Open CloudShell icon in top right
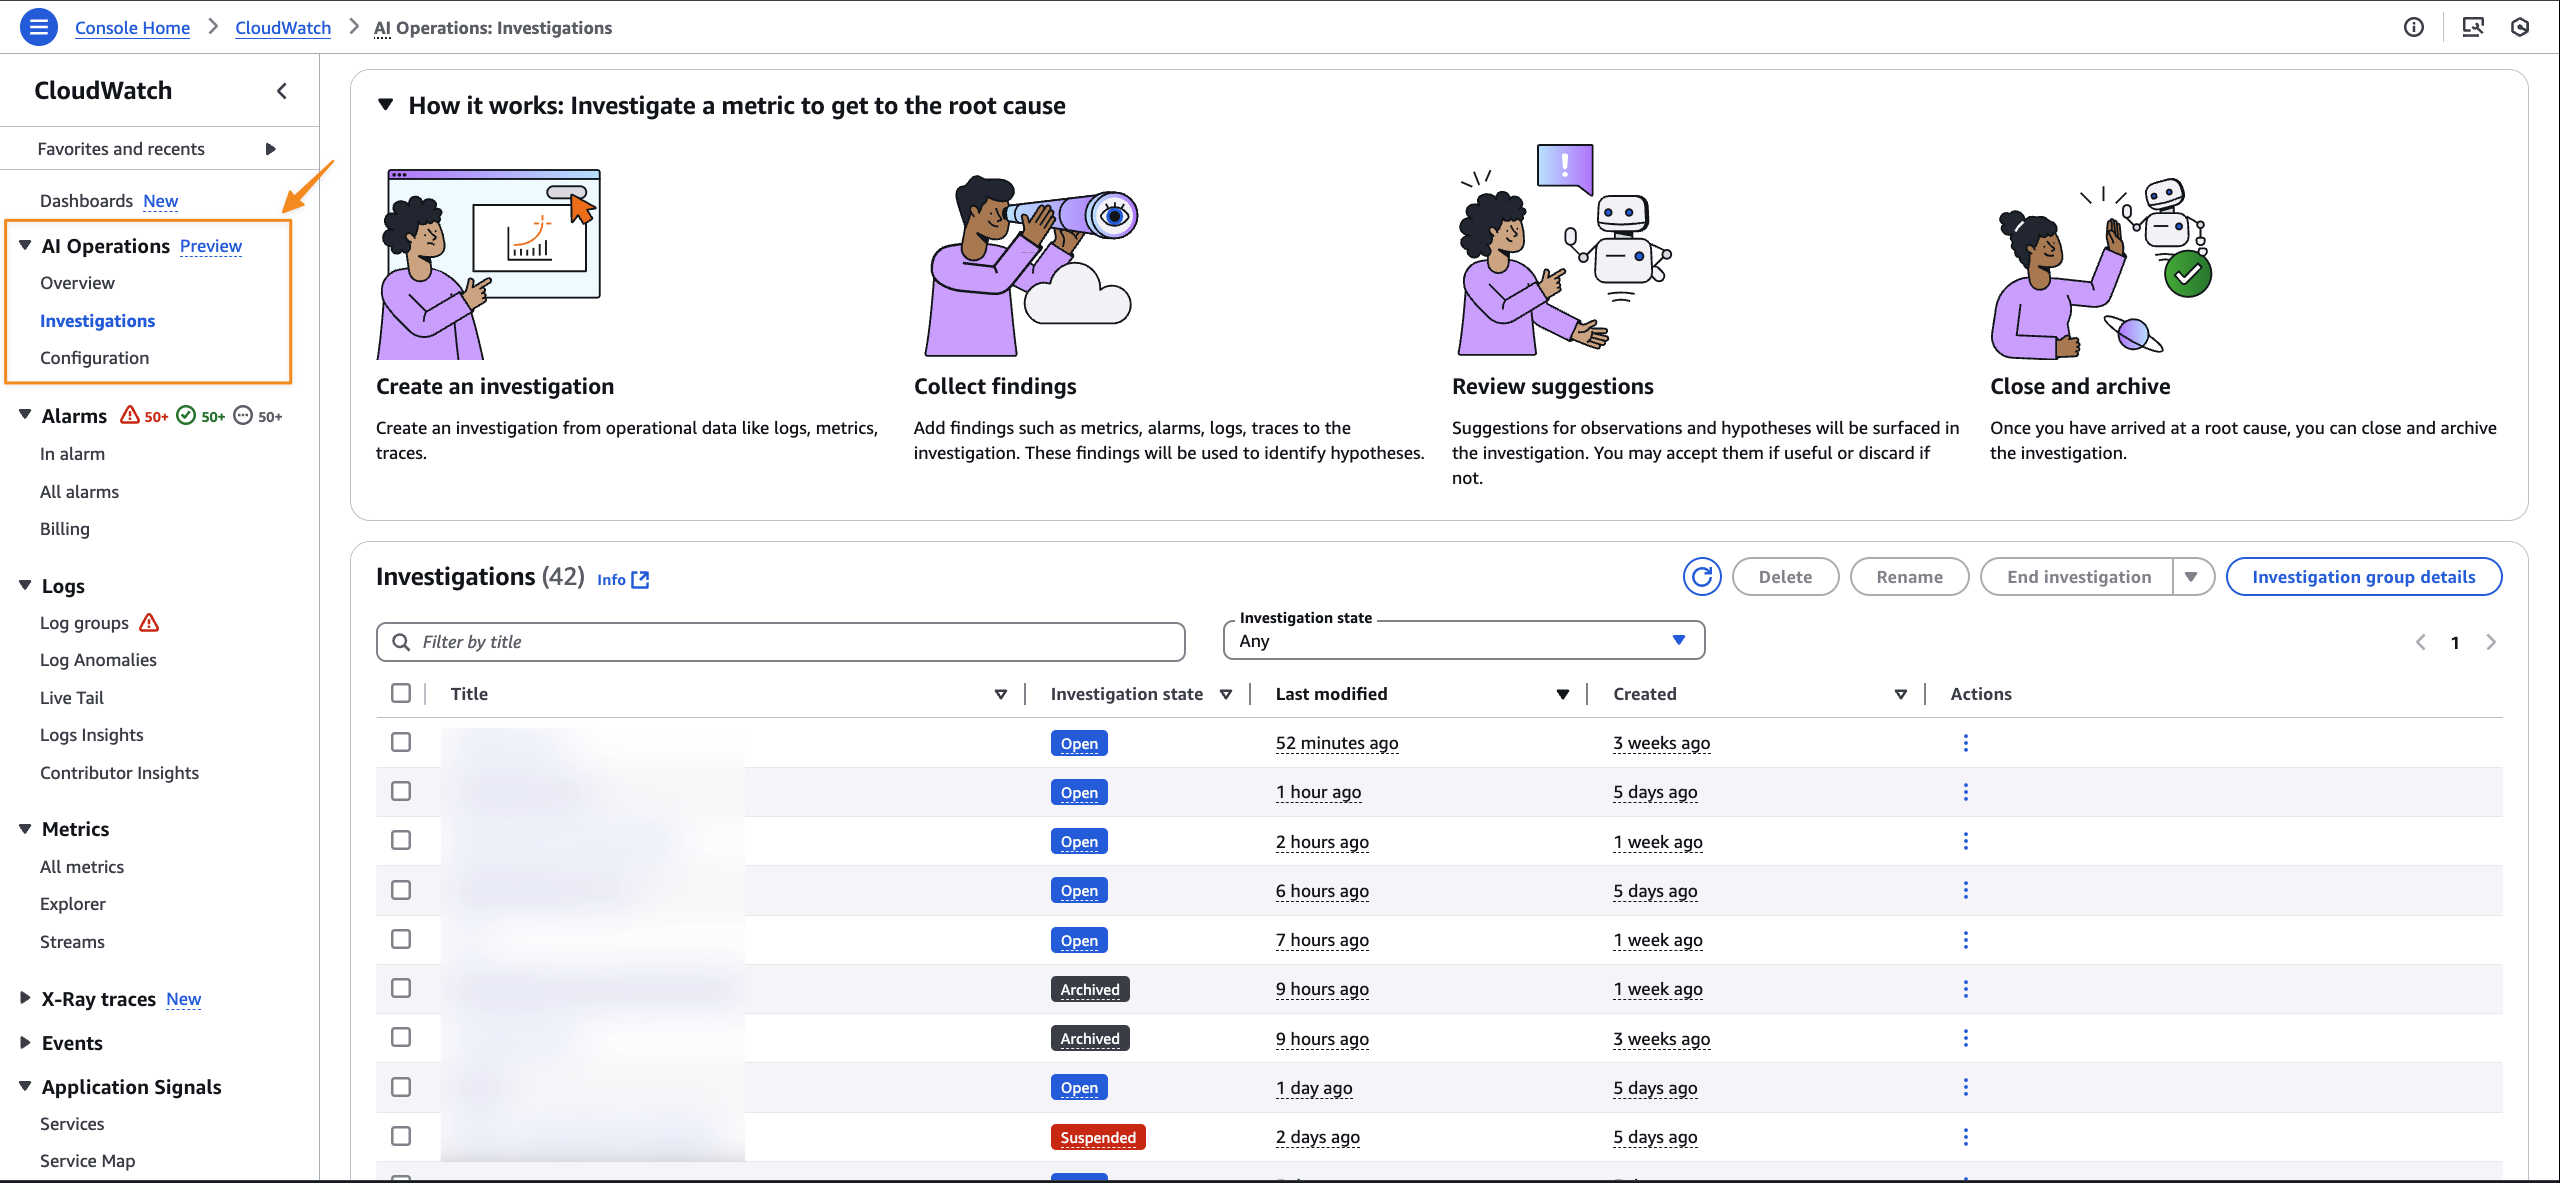This screenshot has height=1183, width=2560. click(x=2472, y=27)
